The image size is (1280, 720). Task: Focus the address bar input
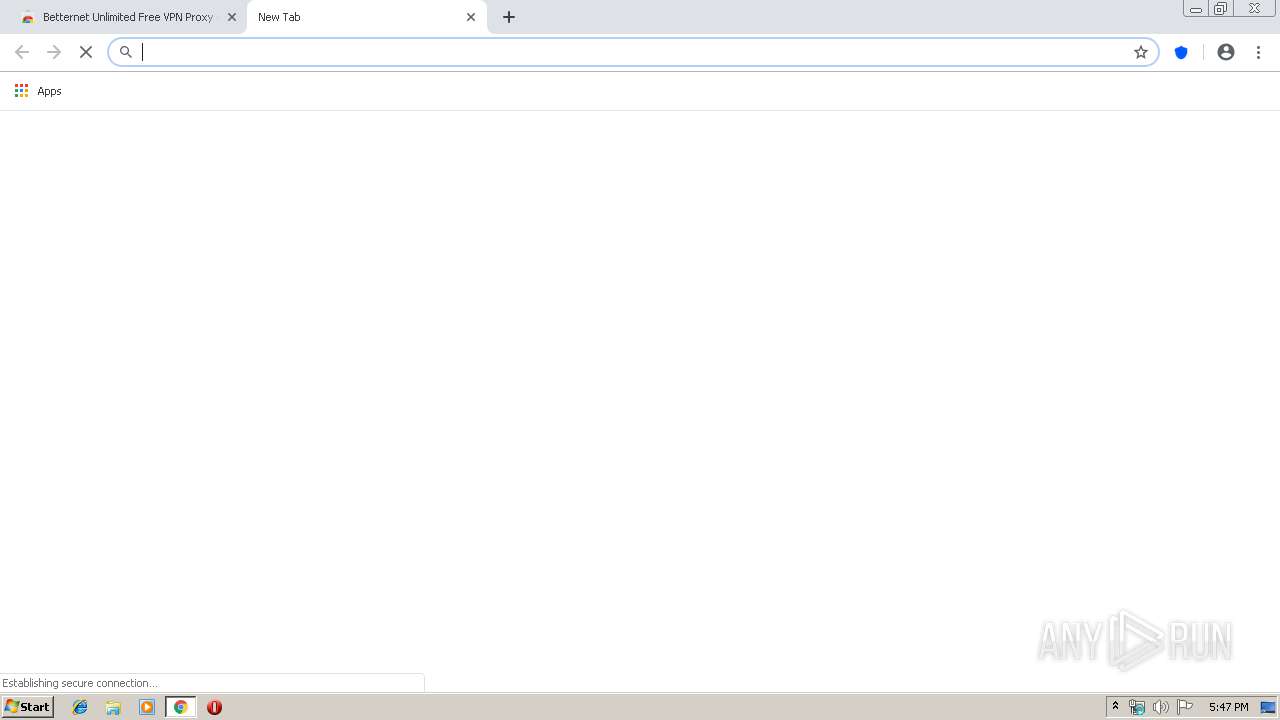pyautogui.click(x=632, y=52)
